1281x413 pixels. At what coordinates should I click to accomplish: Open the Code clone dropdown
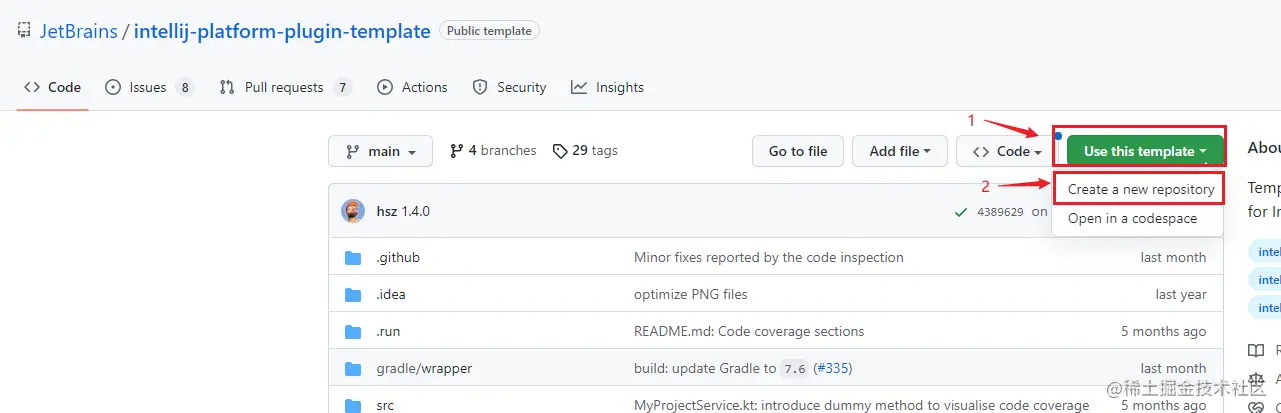[x=1005, y=151]
